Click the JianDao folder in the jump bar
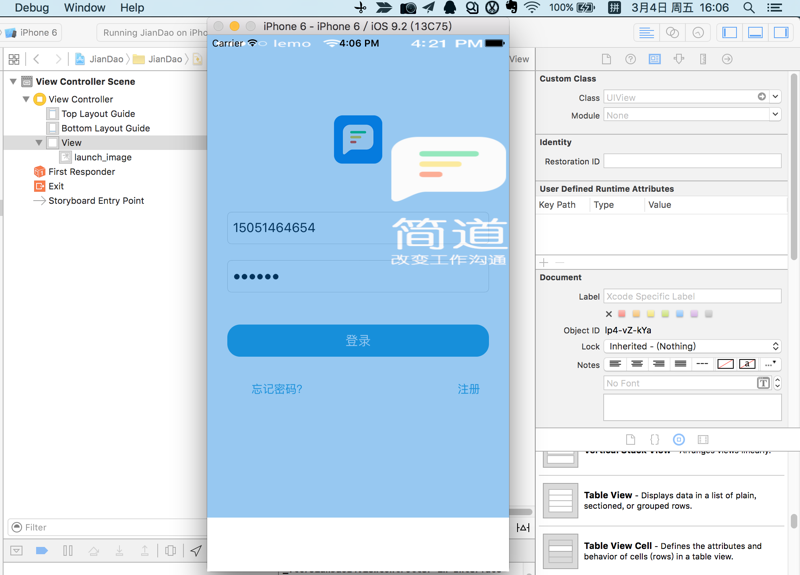 pos(158,59)
